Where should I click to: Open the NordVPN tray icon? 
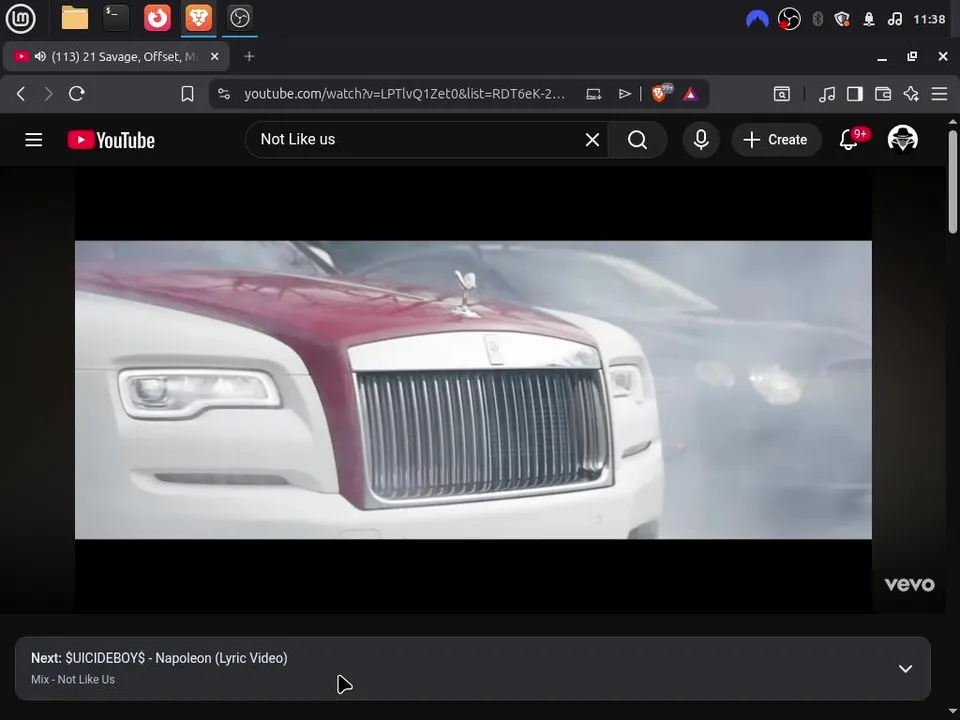coord(757,20)
